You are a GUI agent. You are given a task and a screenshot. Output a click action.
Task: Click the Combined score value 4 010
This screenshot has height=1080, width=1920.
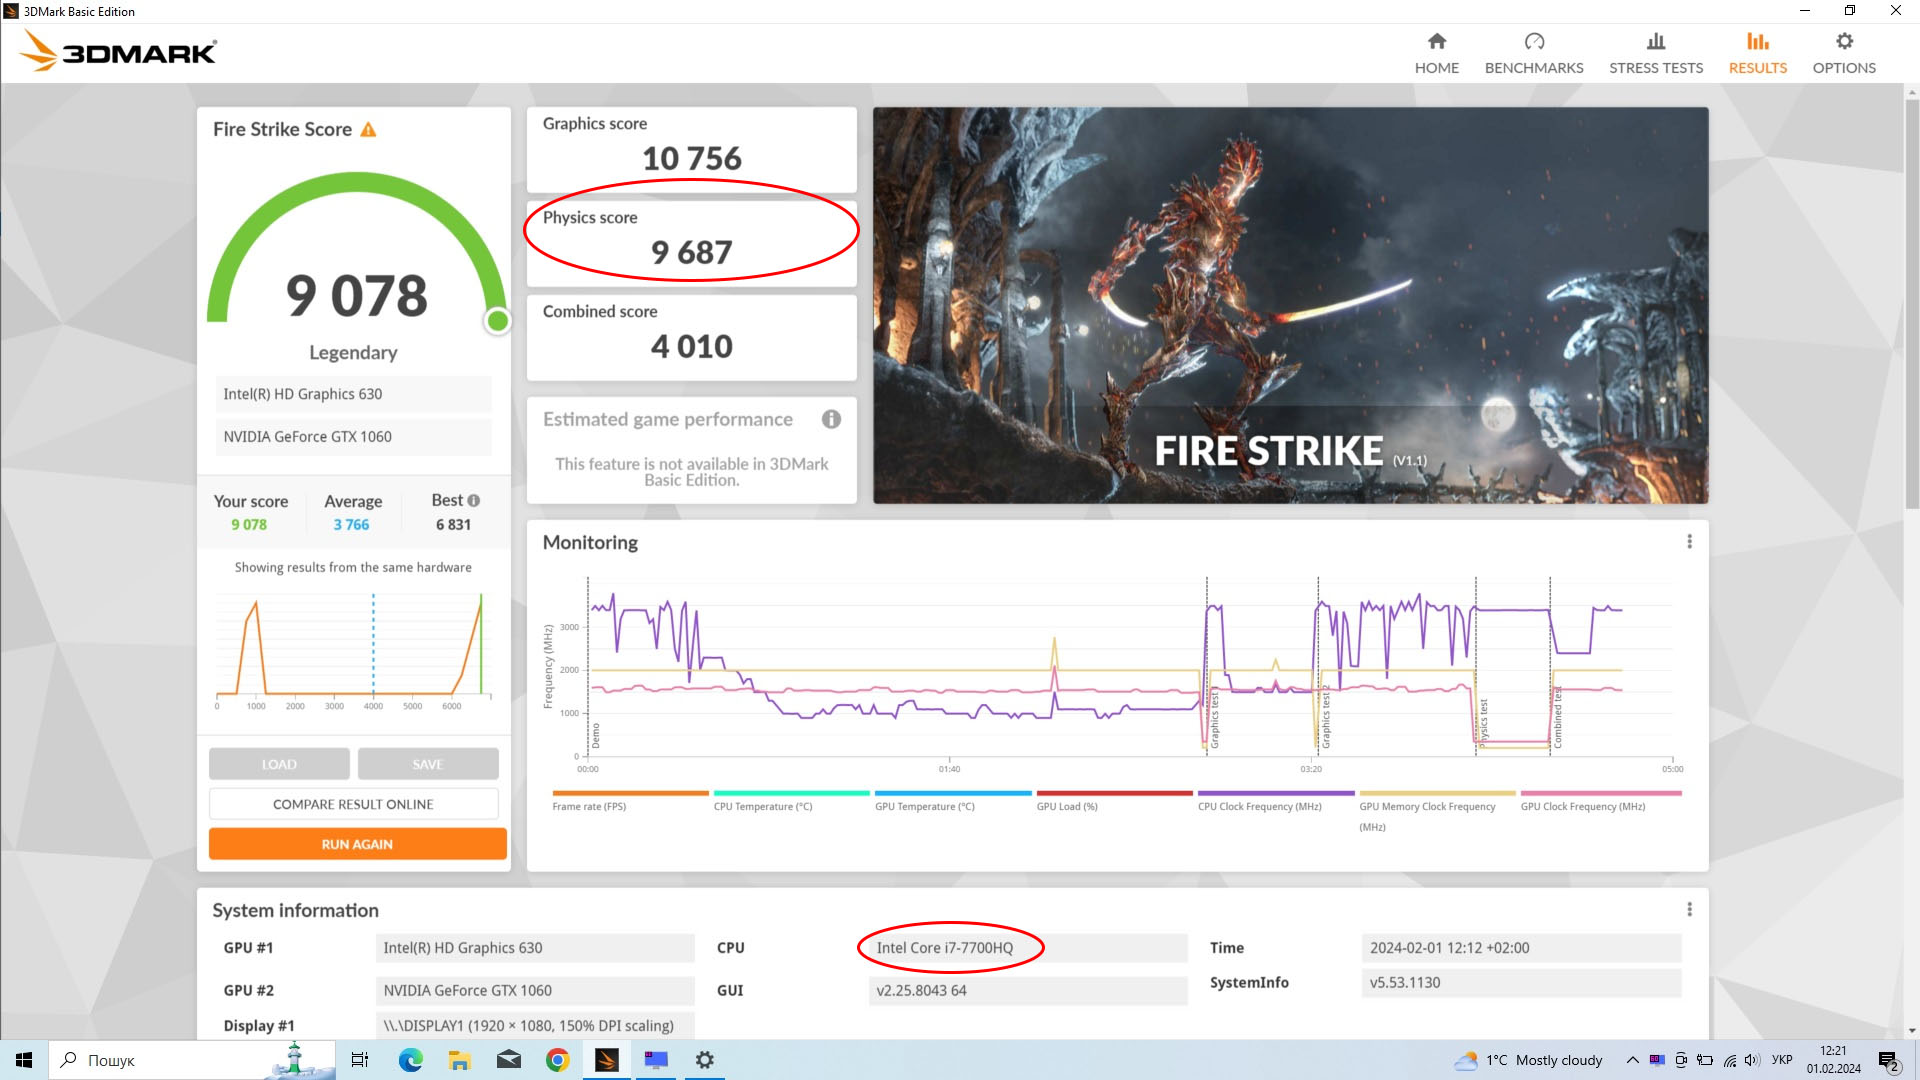pyautogui.click(x=691, y=346)
